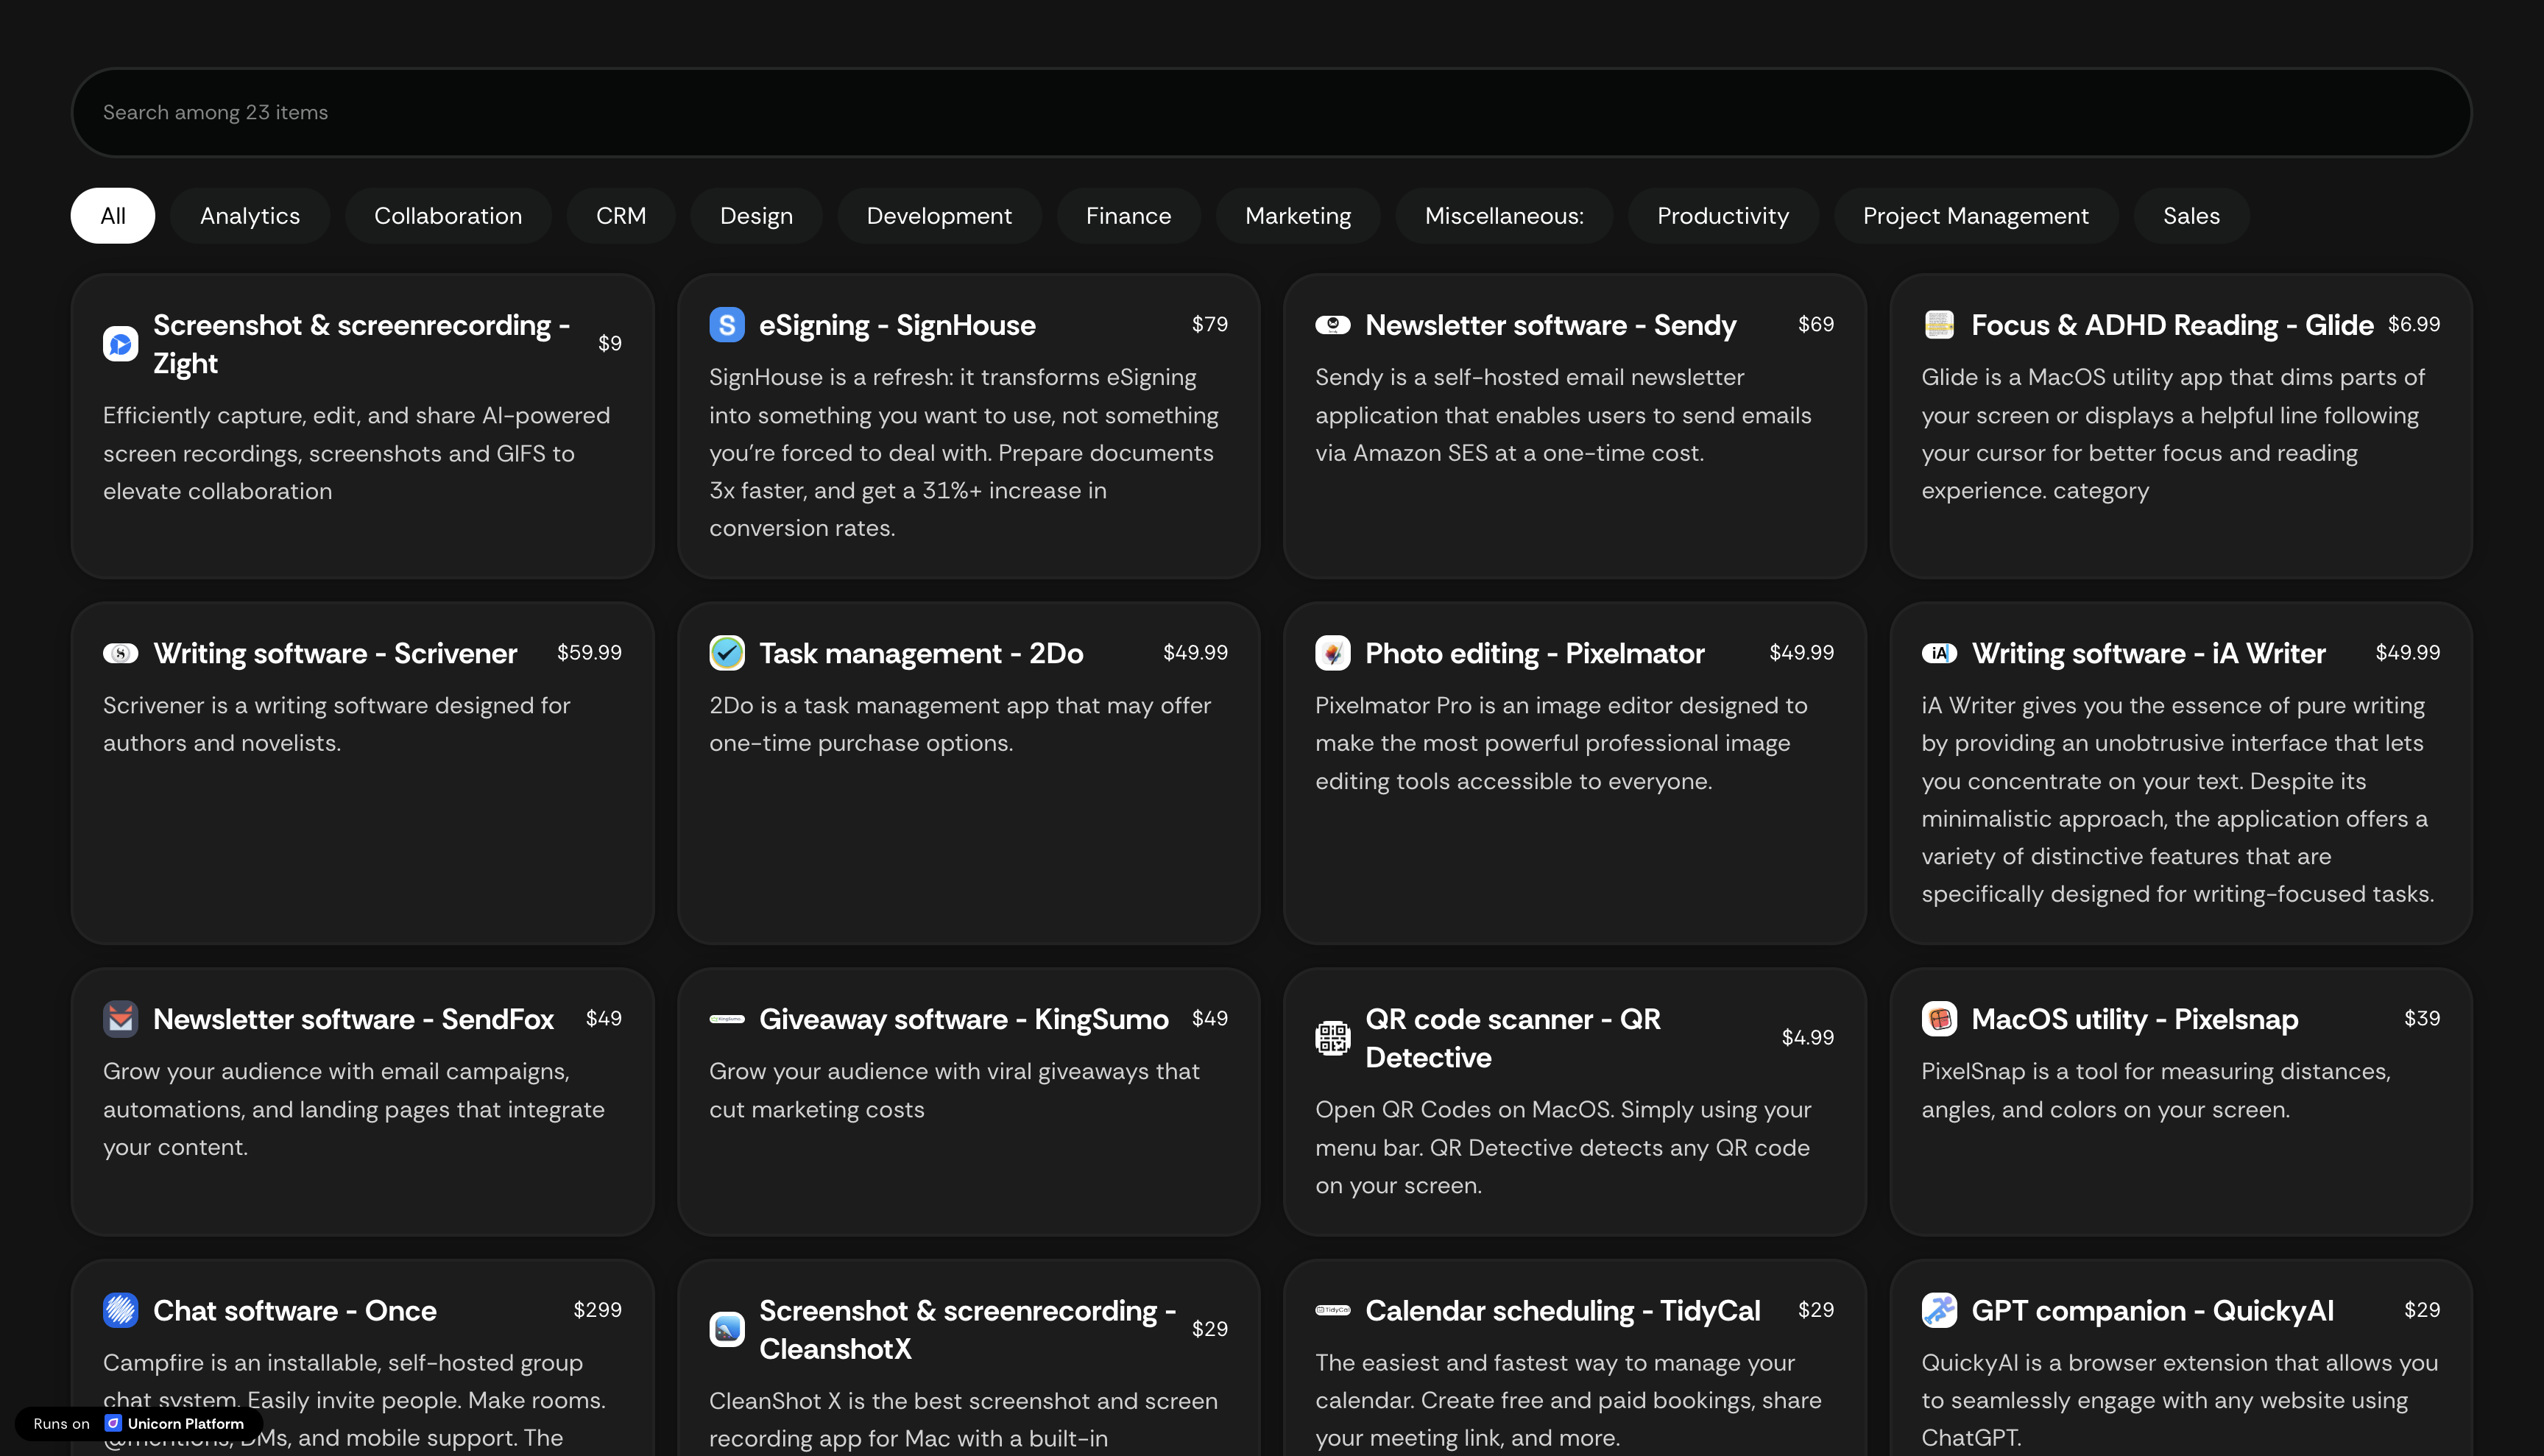Click the QR Detective QR-code icon
The height and width of the screenshot is (1456, 2544).
pyautogui.click(x=1333, y=1038)
